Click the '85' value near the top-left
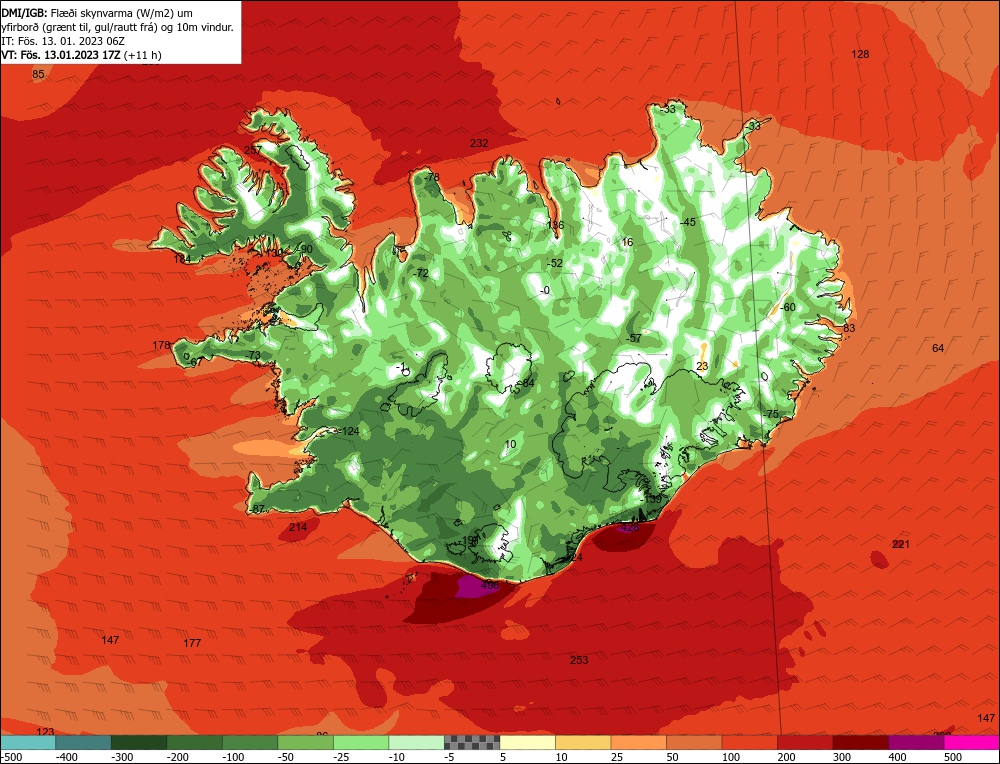Image resolution: width=1000 pixels, height=764 pixels. tap(38, 75)
